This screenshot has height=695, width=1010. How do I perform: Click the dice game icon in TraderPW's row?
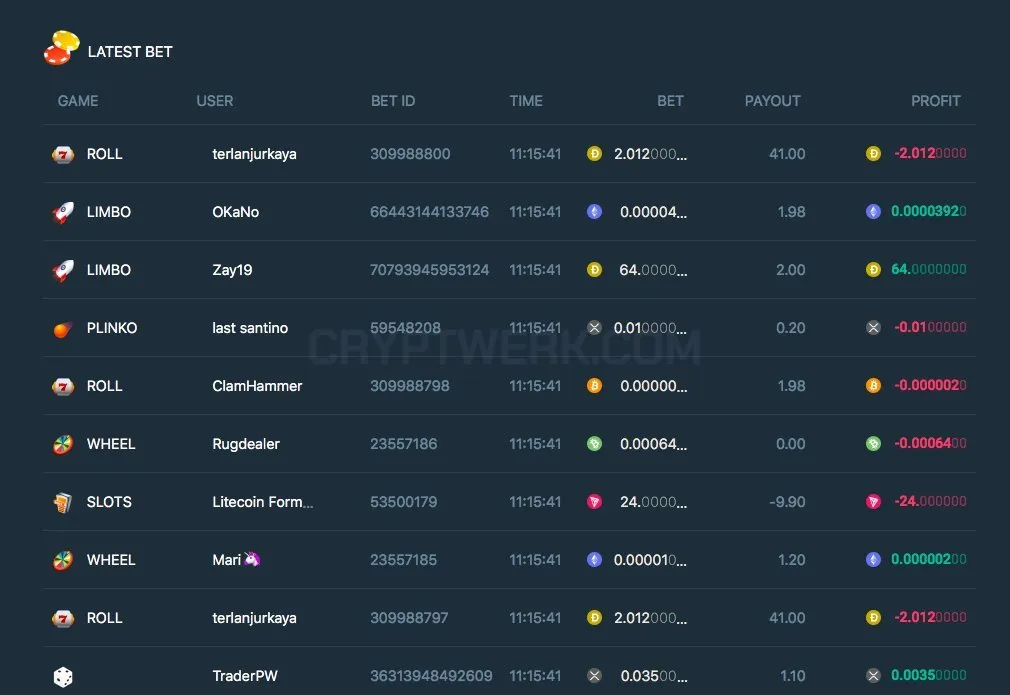[x=62, y=677]
